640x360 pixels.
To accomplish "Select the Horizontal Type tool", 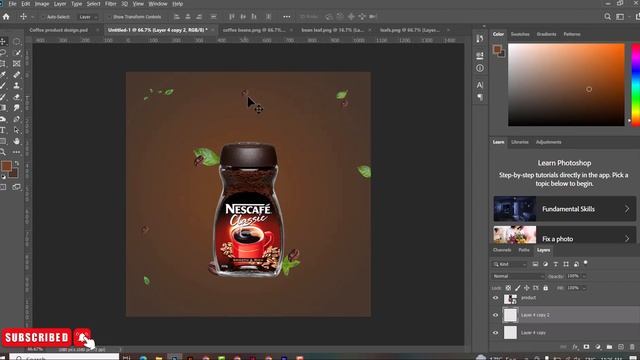I will 3,130.
